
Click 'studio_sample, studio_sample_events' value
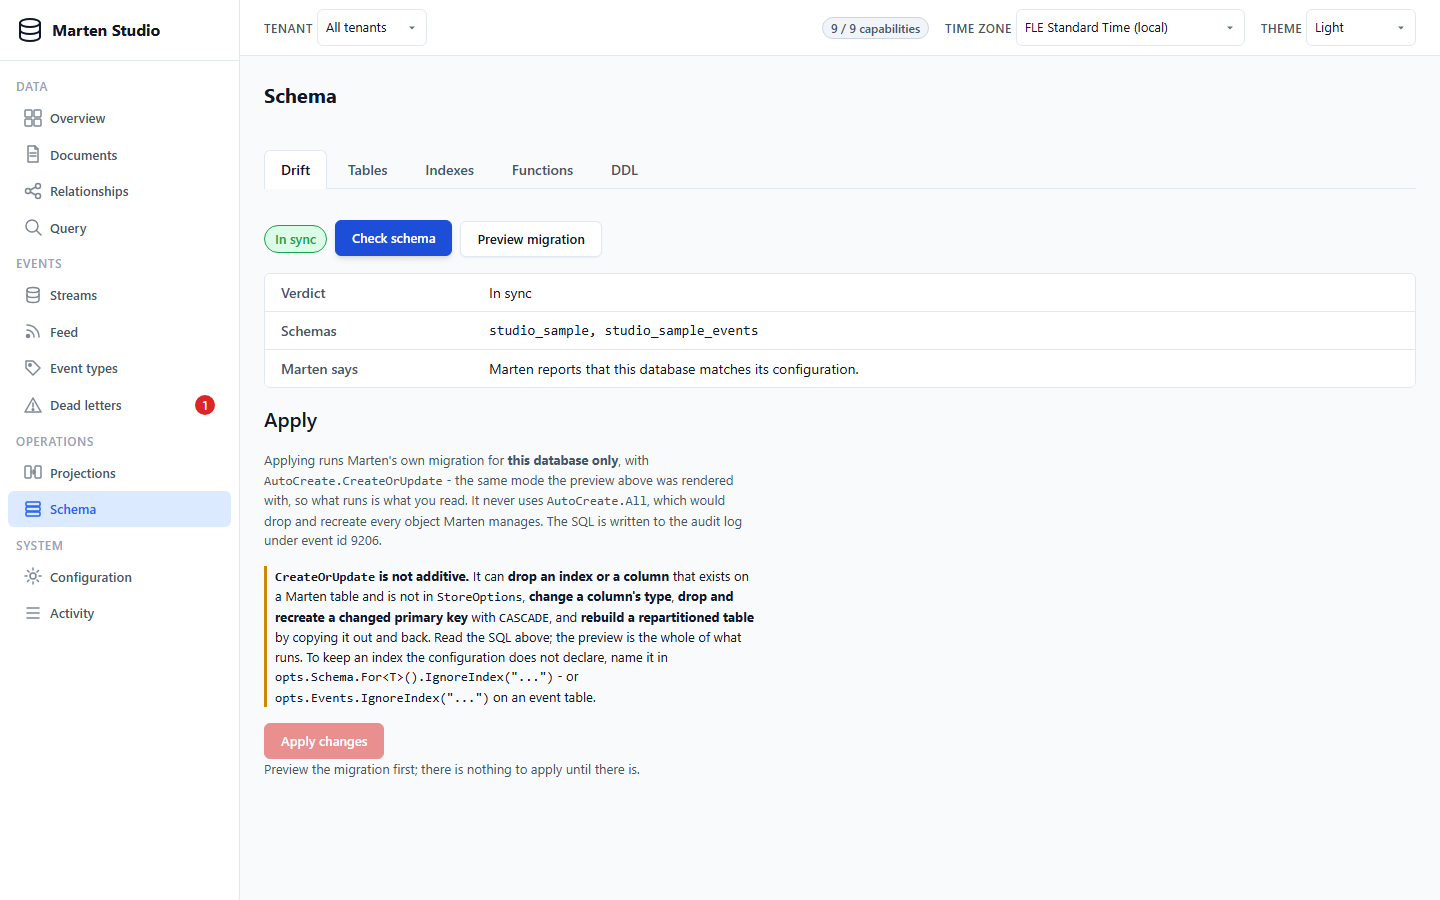coord(624,331)
